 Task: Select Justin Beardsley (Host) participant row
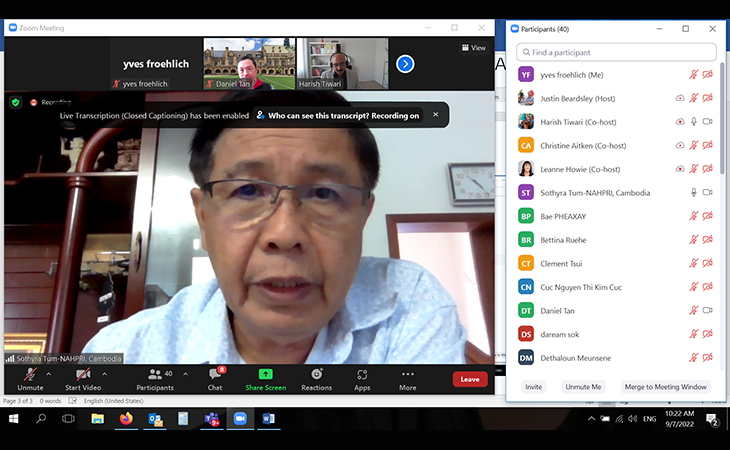click(x=616, y=98)
